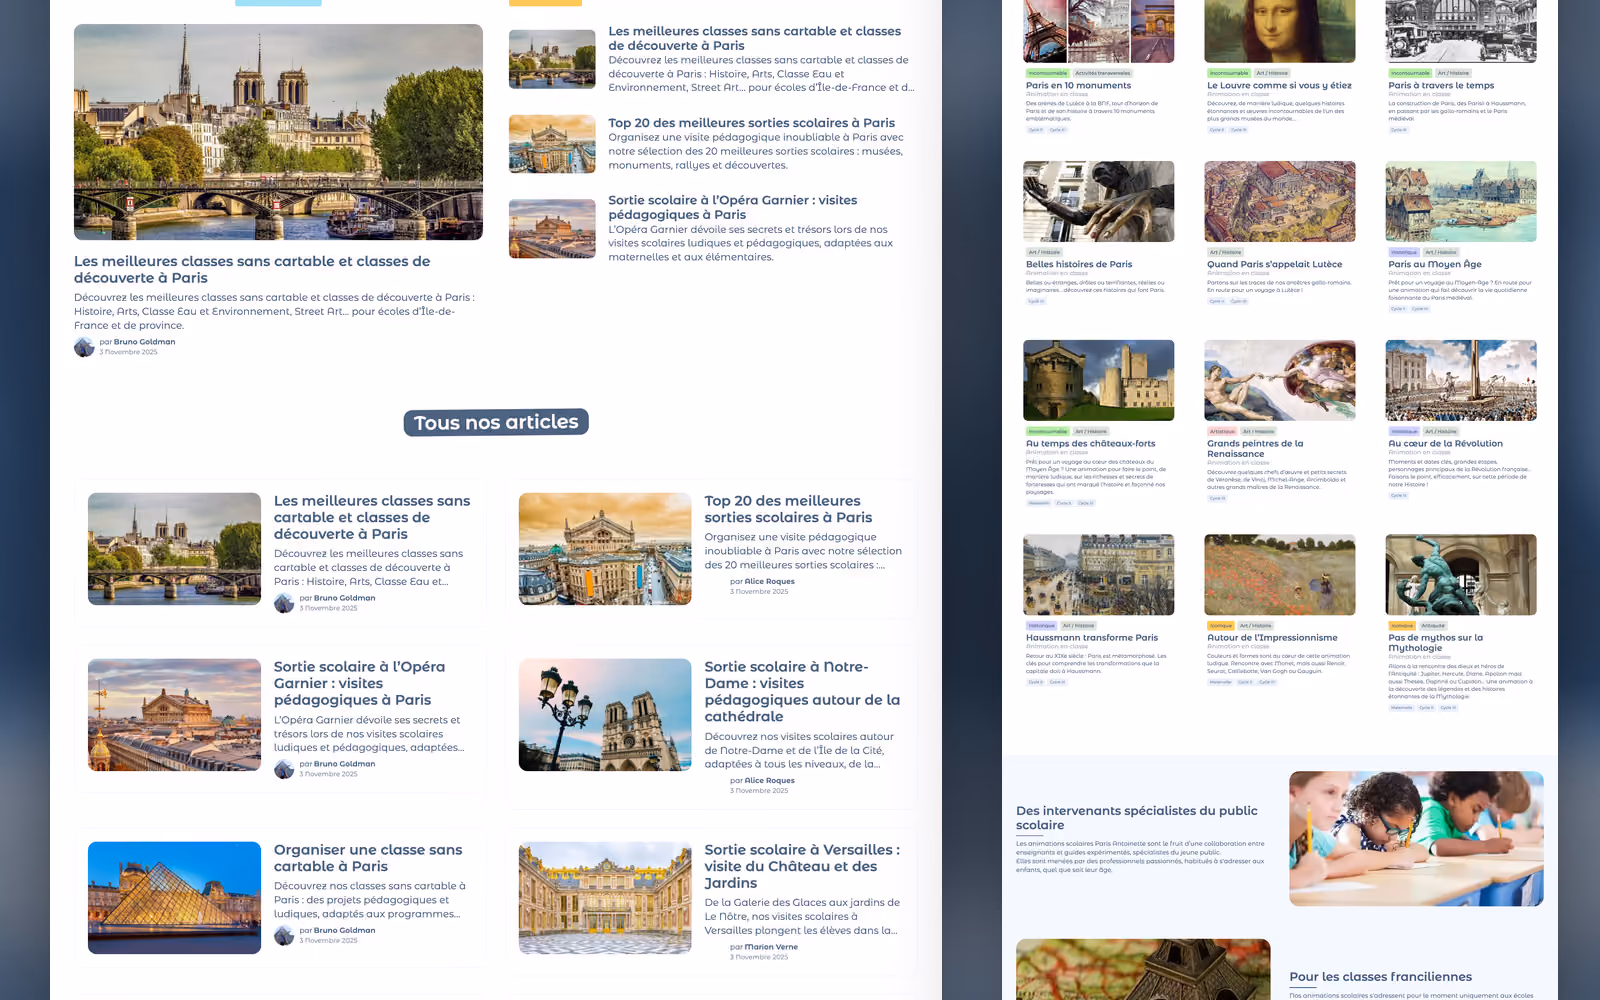This screenshot has width=1600, height=1000.
Task: Click the medieval riverside Paris painting
Action: click(1461, 202)
